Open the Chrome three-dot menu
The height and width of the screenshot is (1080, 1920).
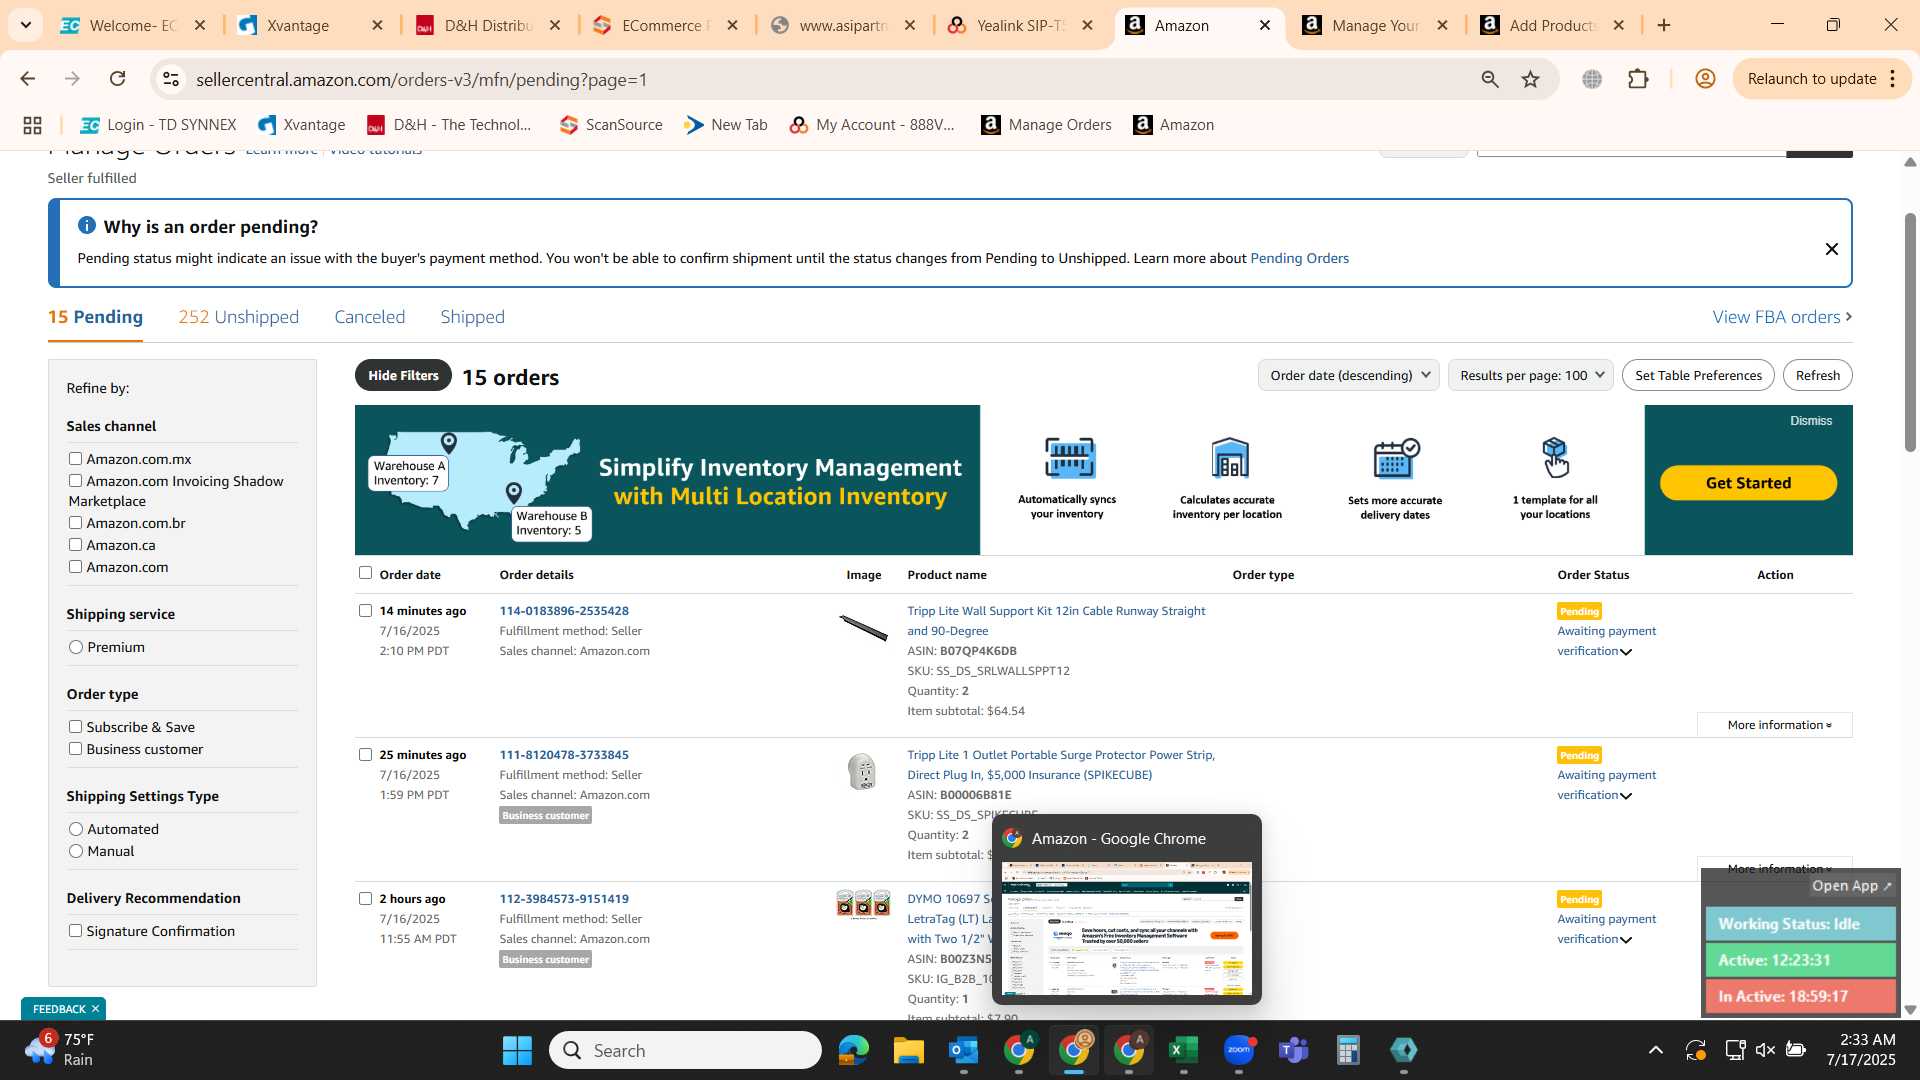click(x=1893, y=79)
